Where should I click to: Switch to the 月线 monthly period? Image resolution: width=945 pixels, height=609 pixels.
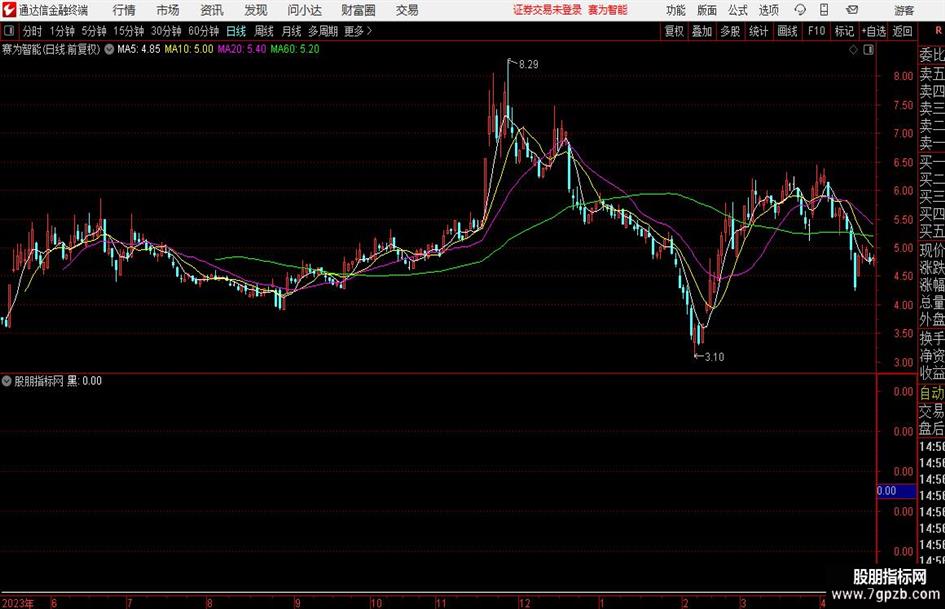point(291,31)
